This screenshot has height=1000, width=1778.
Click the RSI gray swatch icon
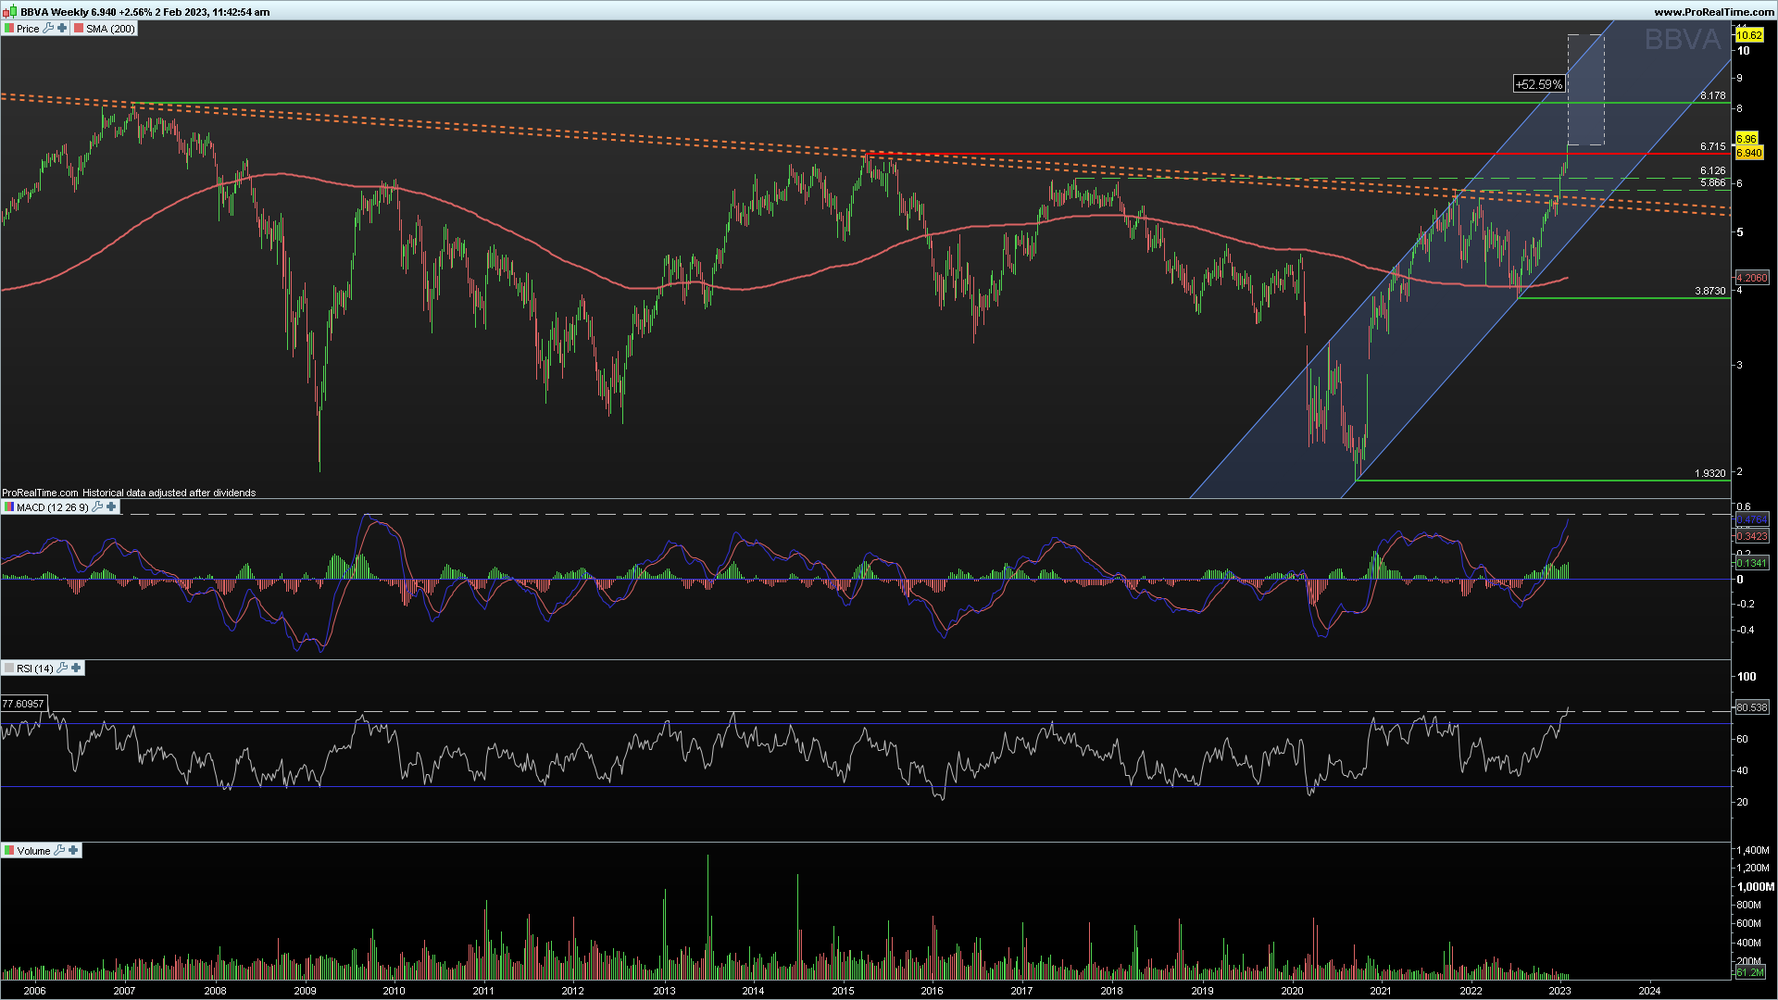click(x=9, y=668)
